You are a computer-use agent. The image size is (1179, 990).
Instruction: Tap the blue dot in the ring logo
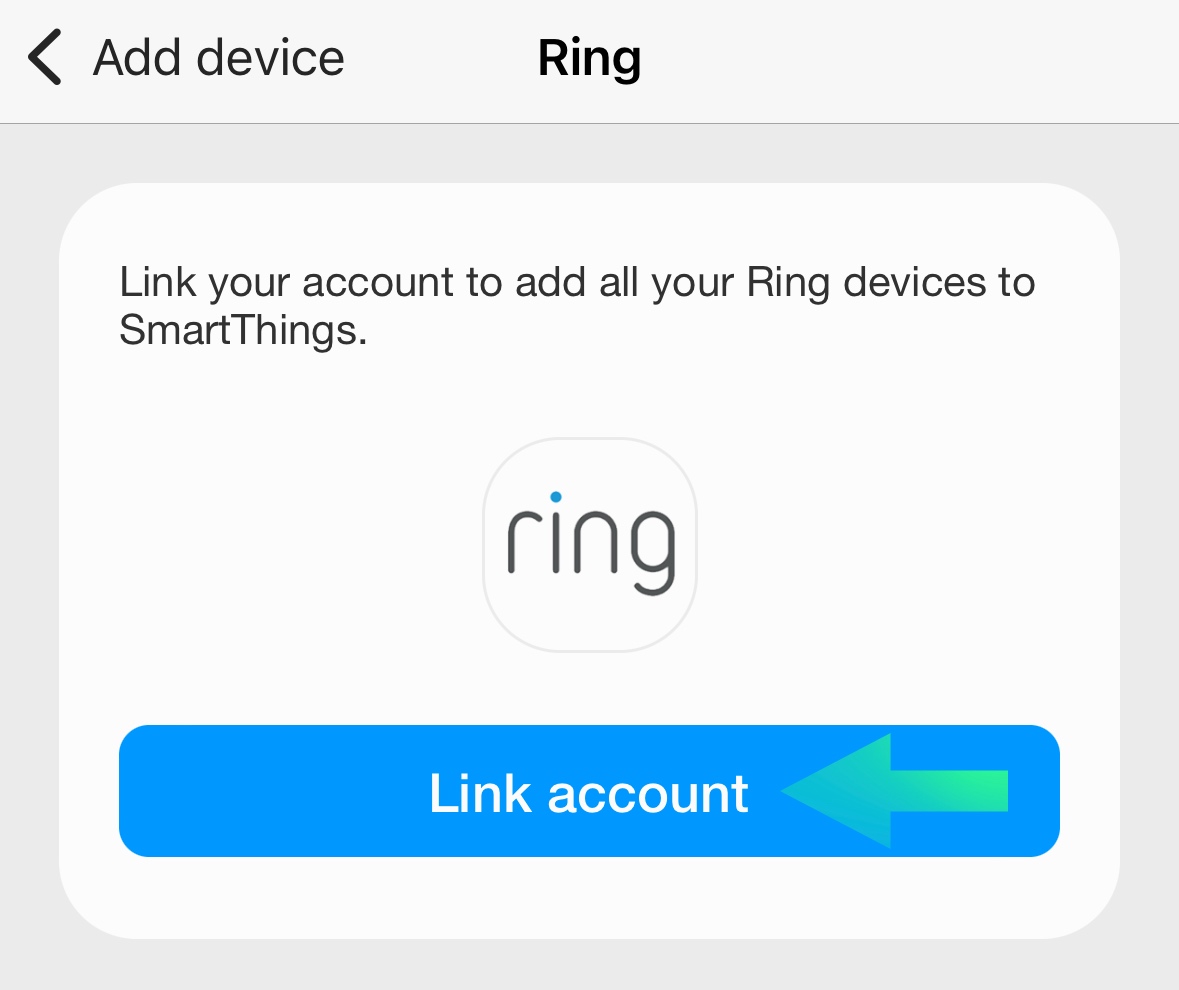pyautogui.click(x=556, y=496)
